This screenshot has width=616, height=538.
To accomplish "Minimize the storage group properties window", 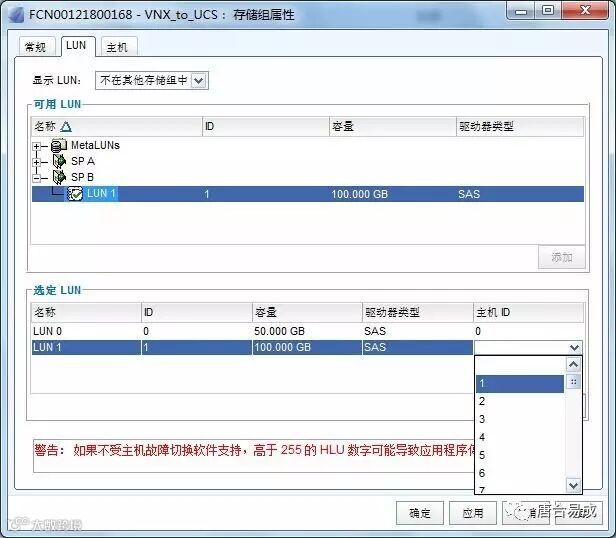I will [520, 11].
